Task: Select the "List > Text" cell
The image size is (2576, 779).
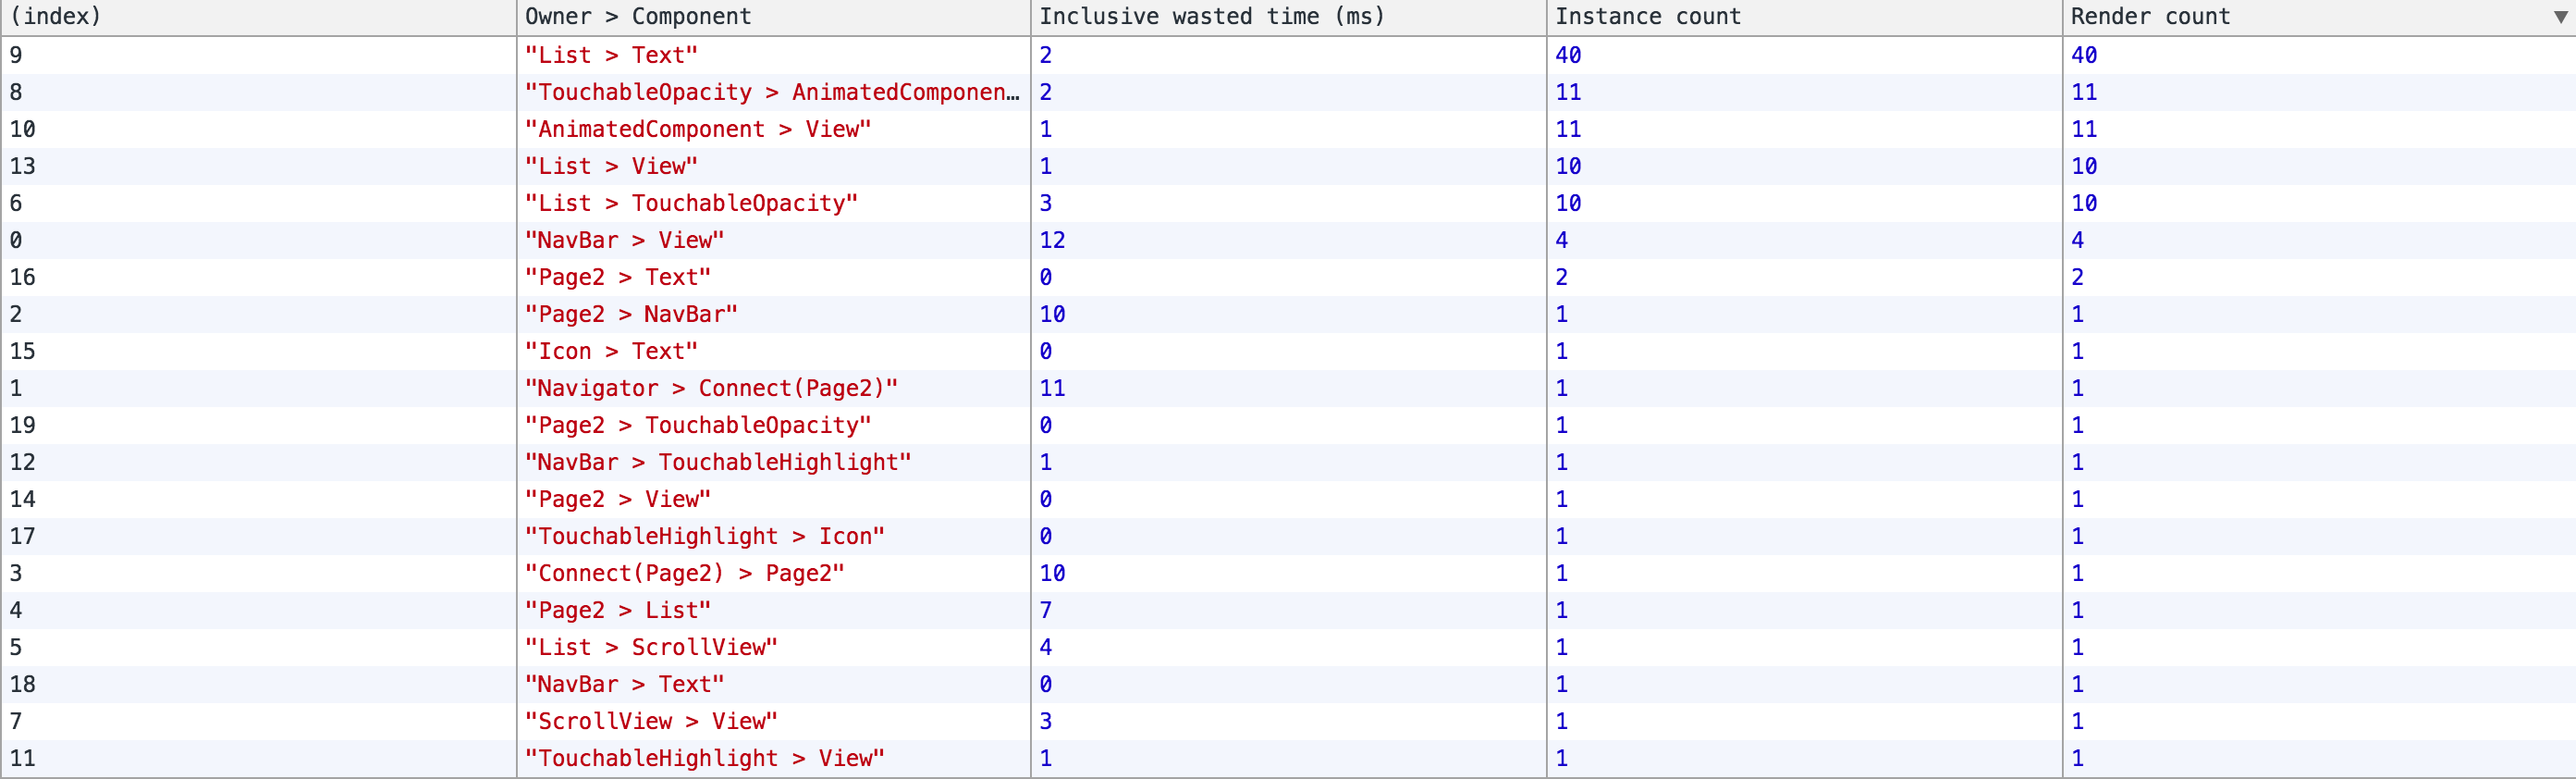Action: (773, 55)
